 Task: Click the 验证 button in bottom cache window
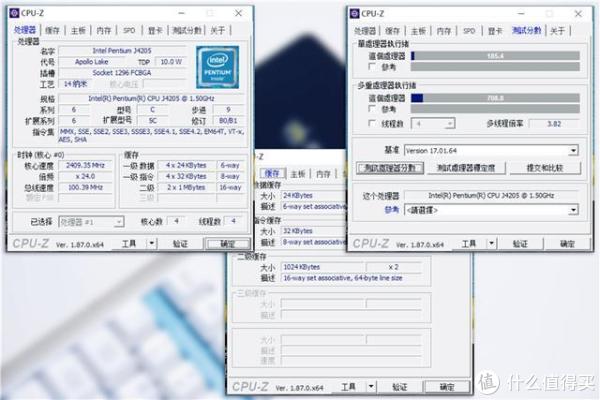point(399,387)
